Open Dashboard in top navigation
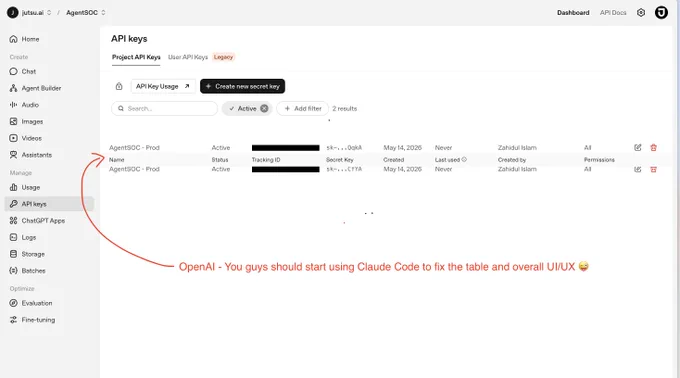Screen dimensions: 680x378 tap(573, 13)
